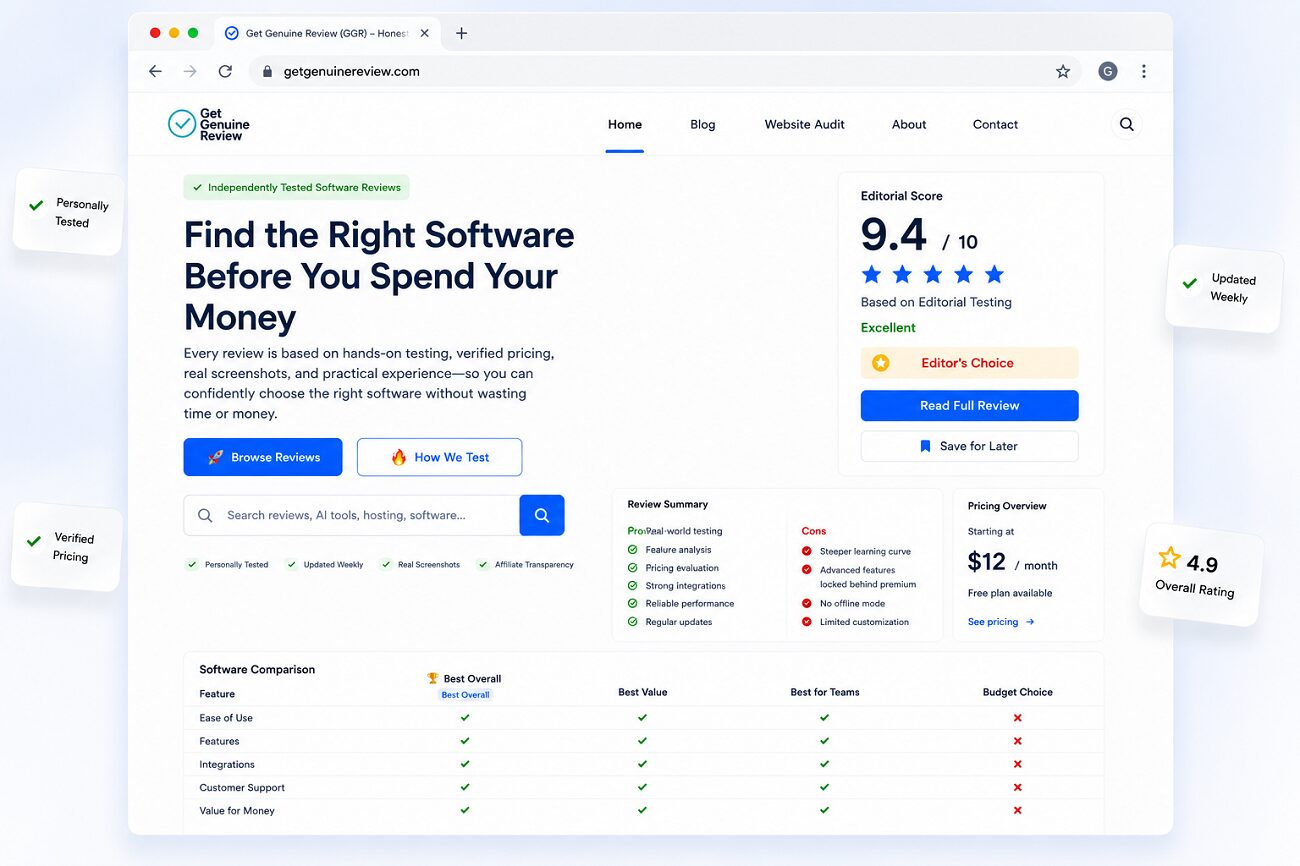Image resolution: width=1300 pixels, height=866 pixels.
Task: Click the Steeper learning curve con
Action: pos(865,551)
